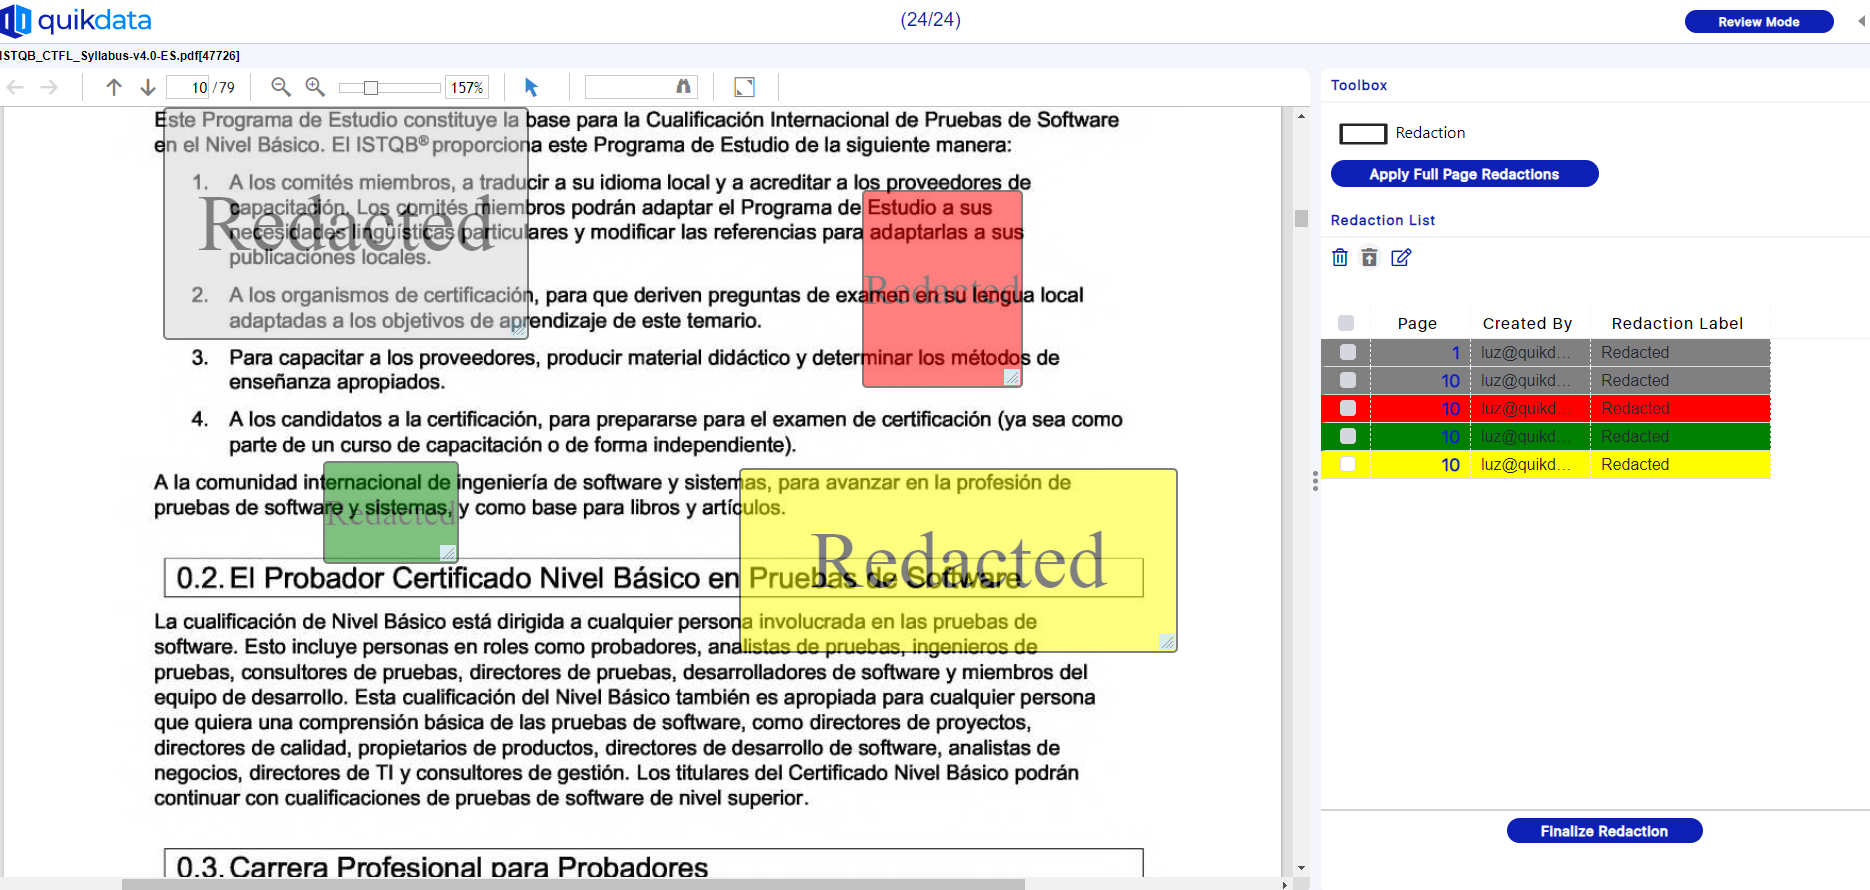Select the blue pointer cursor tool

coord(531,88)
